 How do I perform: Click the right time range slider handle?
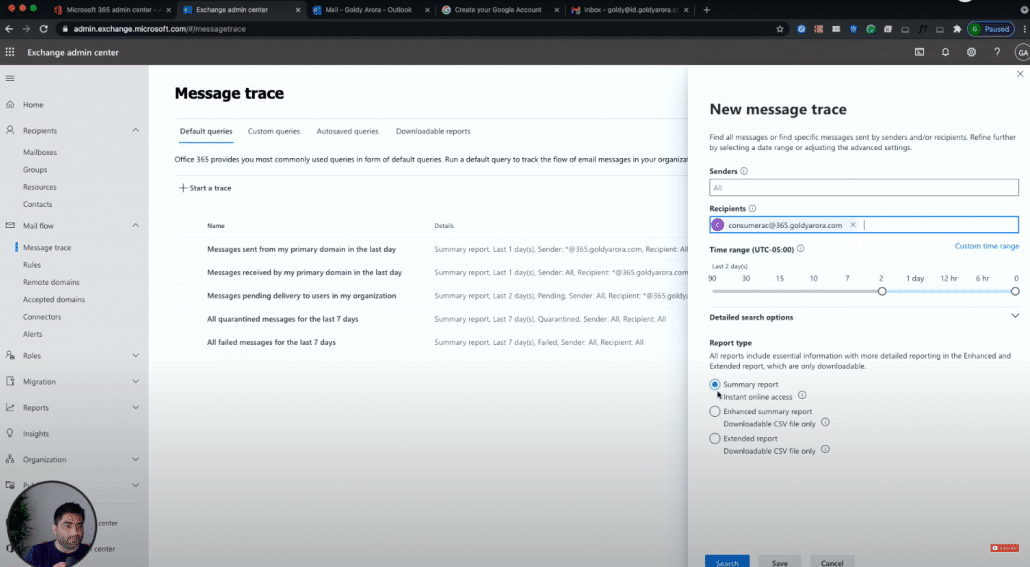(x=1015, y=291)
